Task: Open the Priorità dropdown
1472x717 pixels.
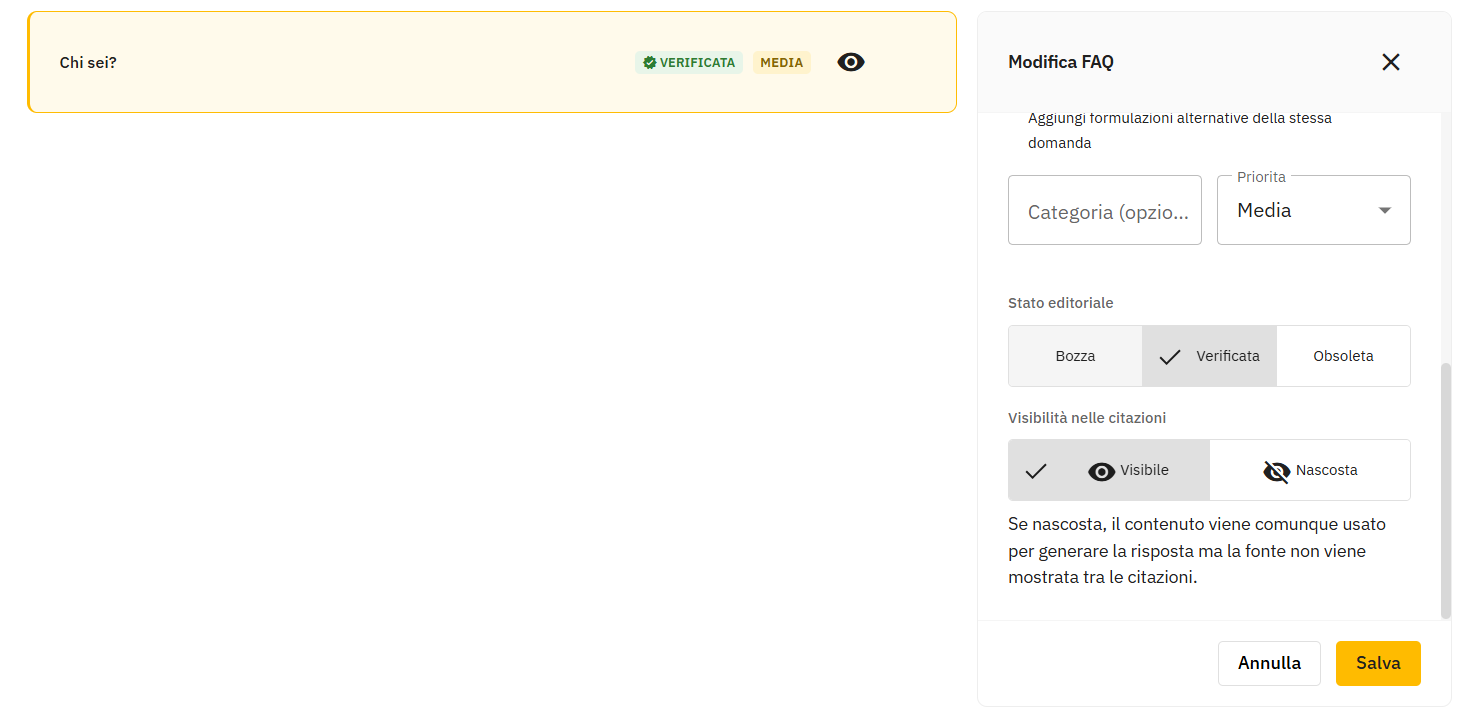Action: pos(1314,210)
